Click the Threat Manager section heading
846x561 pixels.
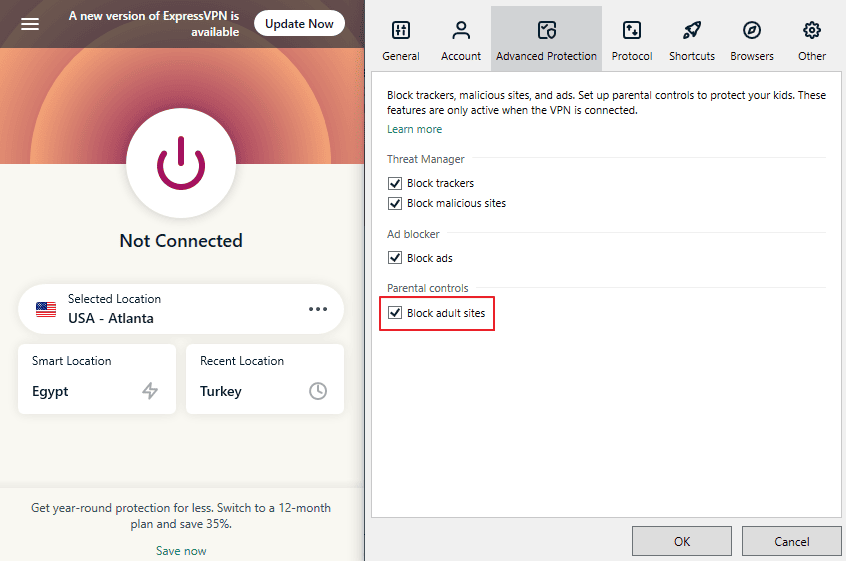pyautogui.click(x=426, y=159)
